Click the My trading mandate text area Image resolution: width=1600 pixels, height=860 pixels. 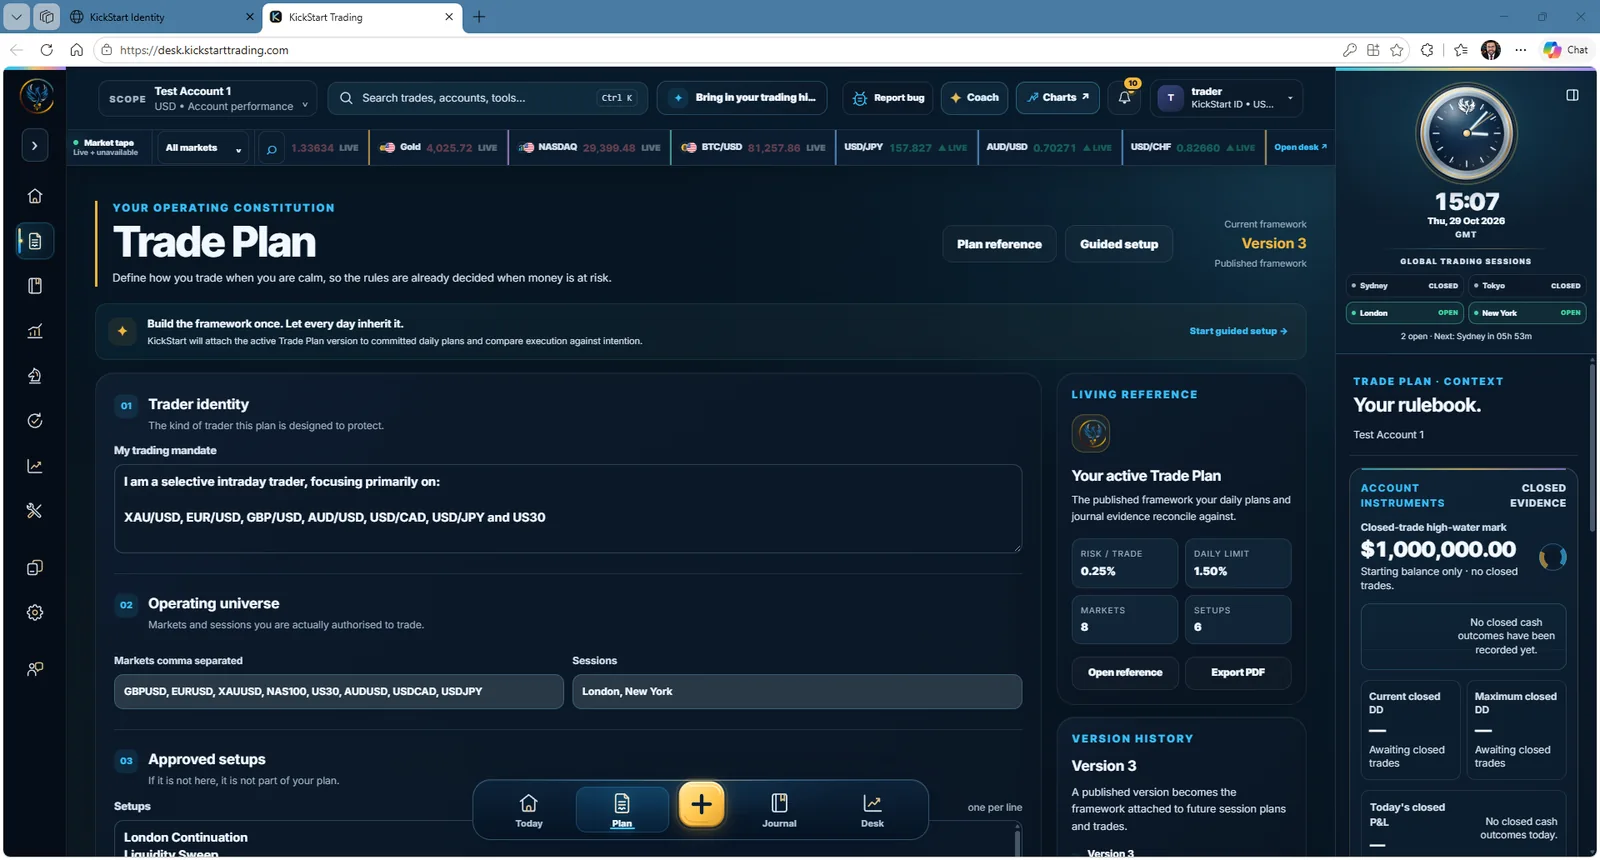coord(568,508)
